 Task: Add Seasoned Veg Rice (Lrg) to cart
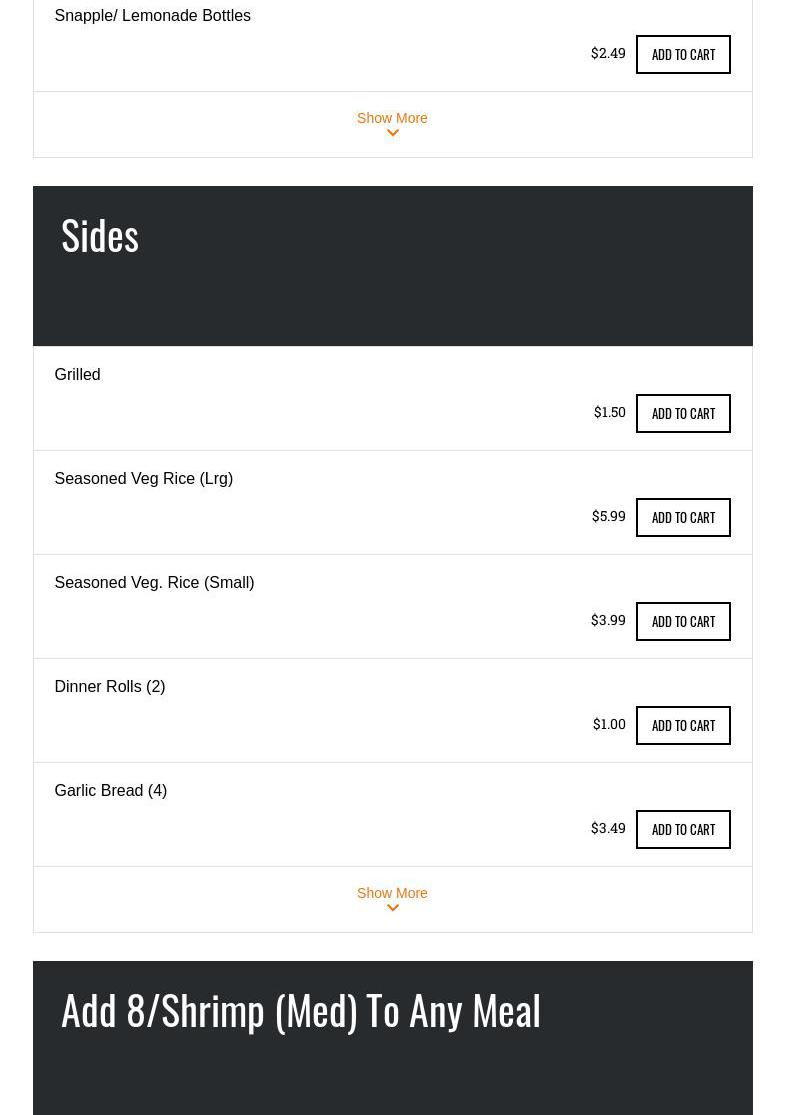pyautogui.click(x=683, y=517)
